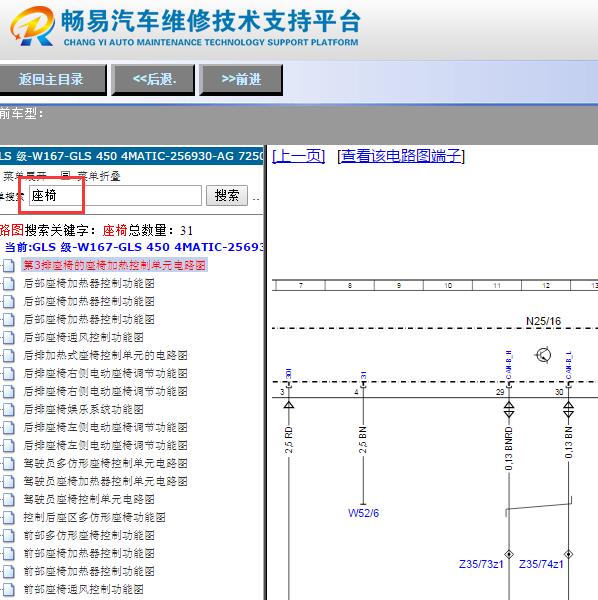Click document icon beside 后排座椅娱乐系统功能图
Viewport: 598px width, 600px height.
tap(9, 409)
